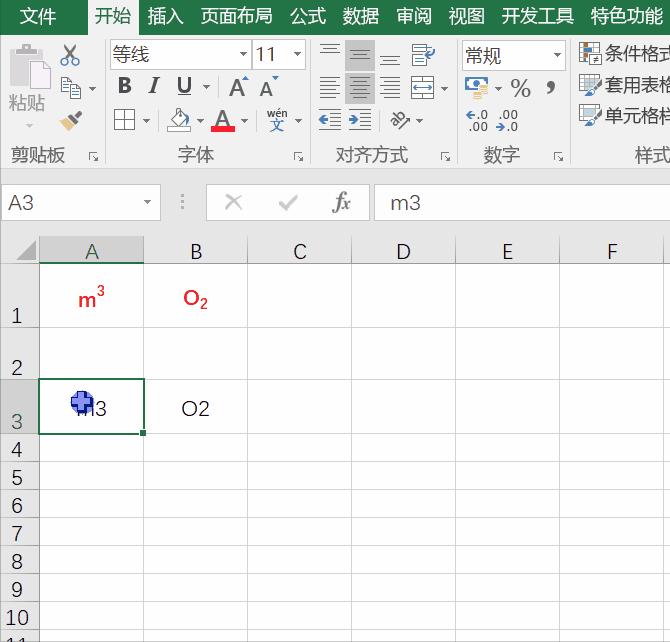The width and height of the screenshot is (670, 642).
Task: Switch to the 数据 Data tab
Action: tap(361, 16)
